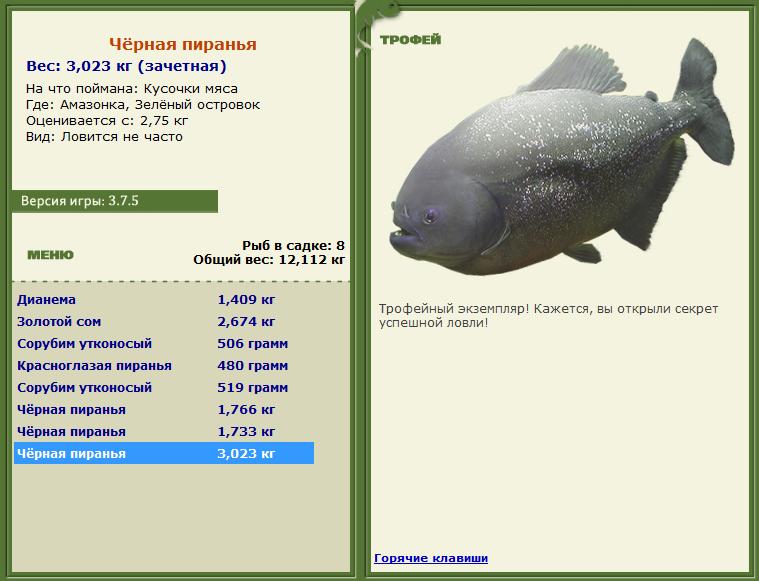Select highlighted Чёрная пиранья 3,023 кг row
The width and height of the screenshot is (759, 581).
coord(164,454)
